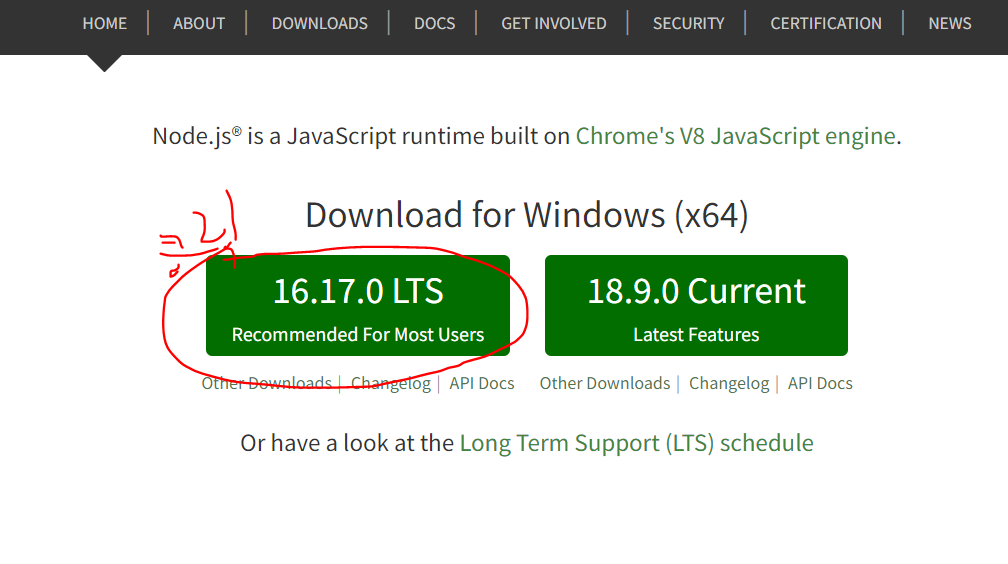Open API Docs for the Current version
This screenshot has width=1008, height=564.
coord(820,383)
